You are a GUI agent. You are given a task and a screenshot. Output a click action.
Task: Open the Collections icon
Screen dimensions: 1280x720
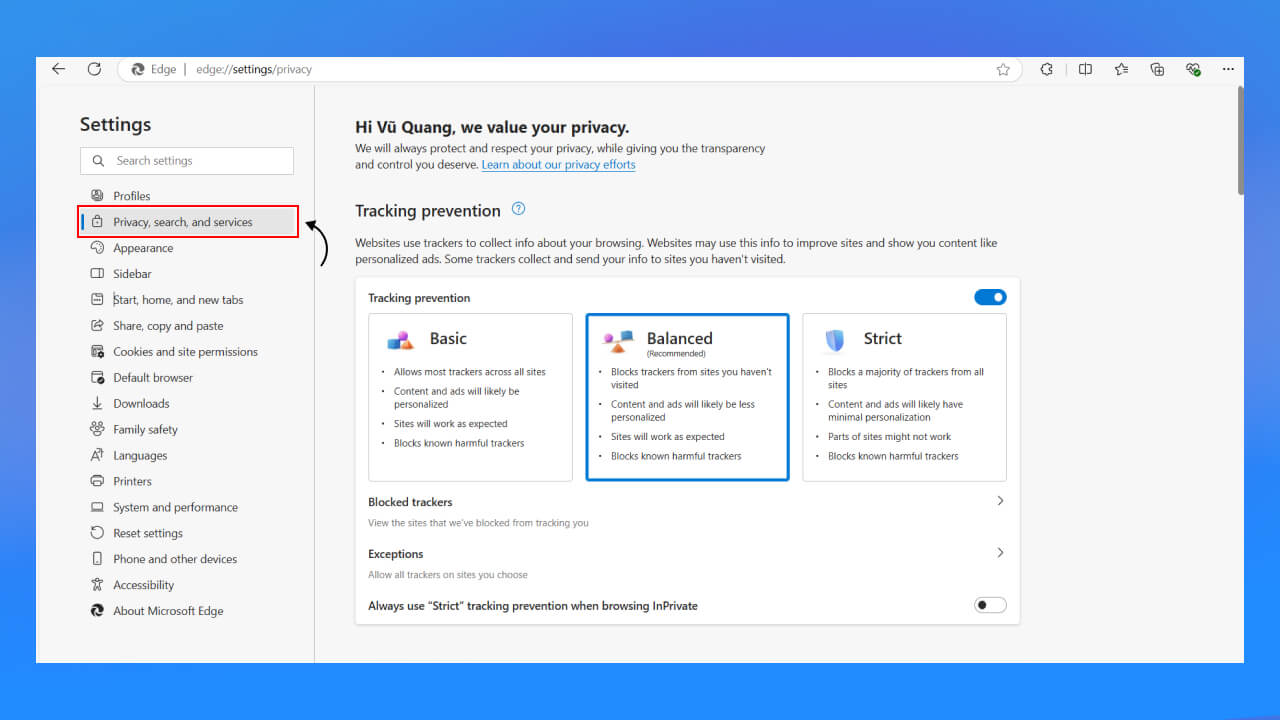tap(1157, 69)
